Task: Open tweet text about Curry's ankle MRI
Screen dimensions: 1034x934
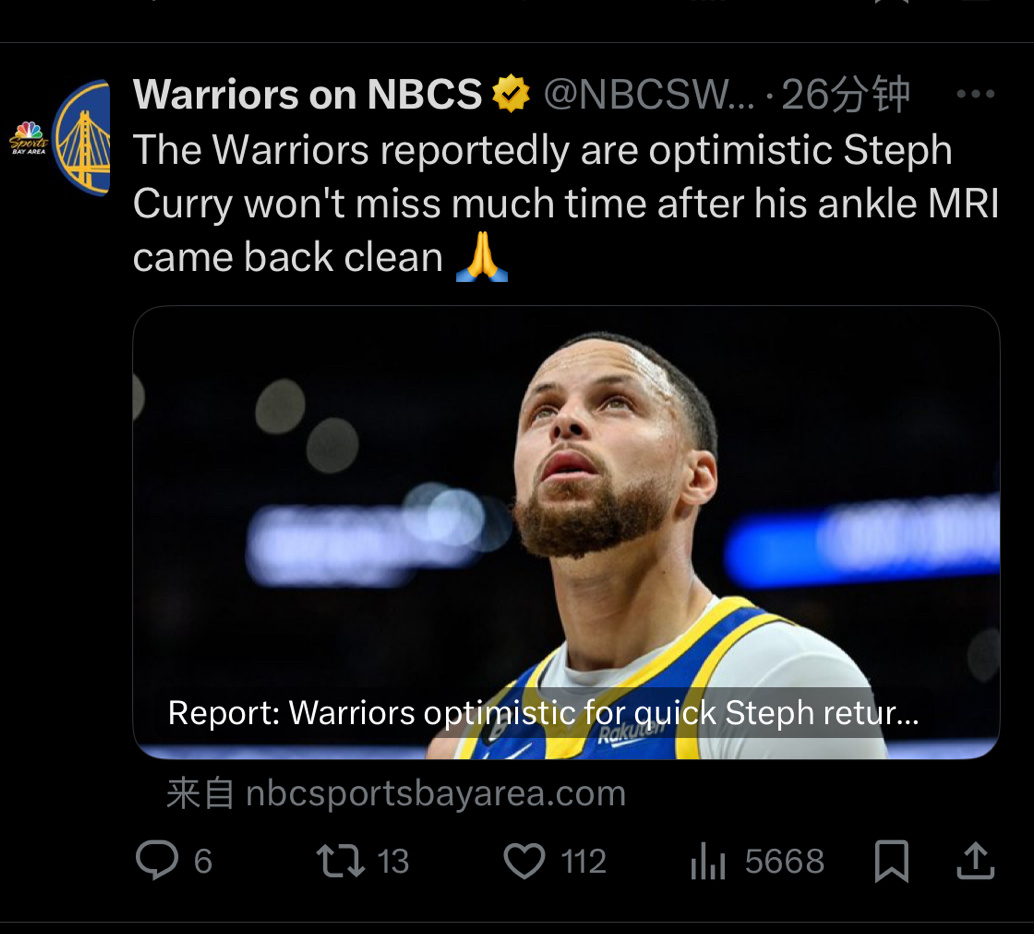Action: tap(565, 204)
